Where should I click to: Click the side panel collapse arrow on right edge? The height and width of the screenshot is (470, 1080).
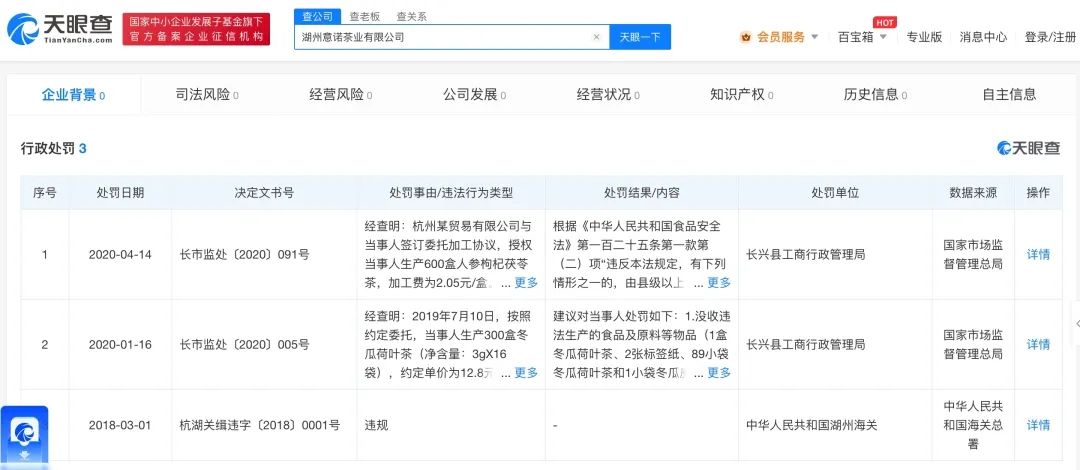(x=1075, y=325)
